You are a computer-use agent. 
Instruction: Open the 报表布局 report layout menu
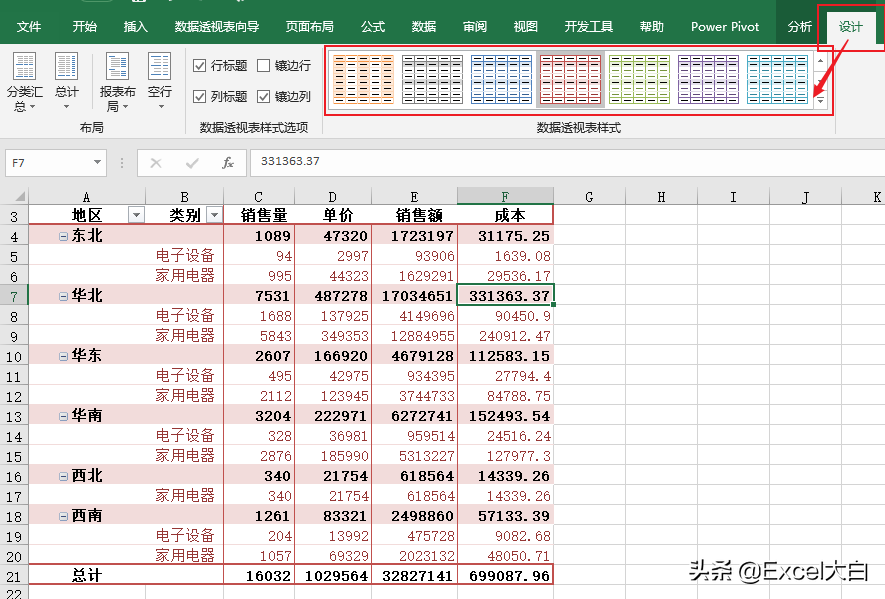(117, 82)
